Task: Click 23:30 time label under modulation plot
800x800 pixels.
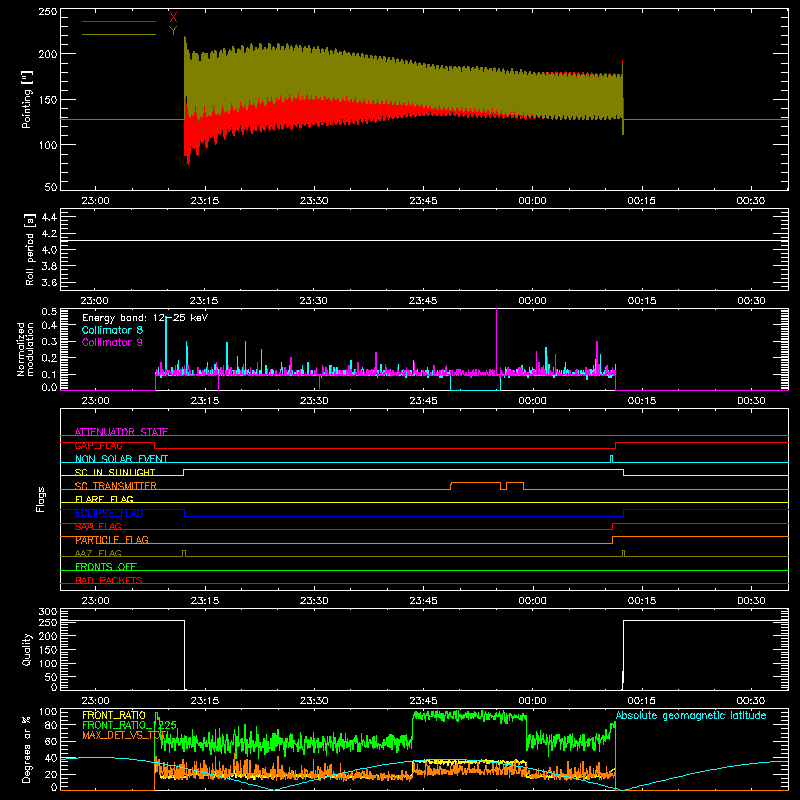Action: click(x=314, y=401)
